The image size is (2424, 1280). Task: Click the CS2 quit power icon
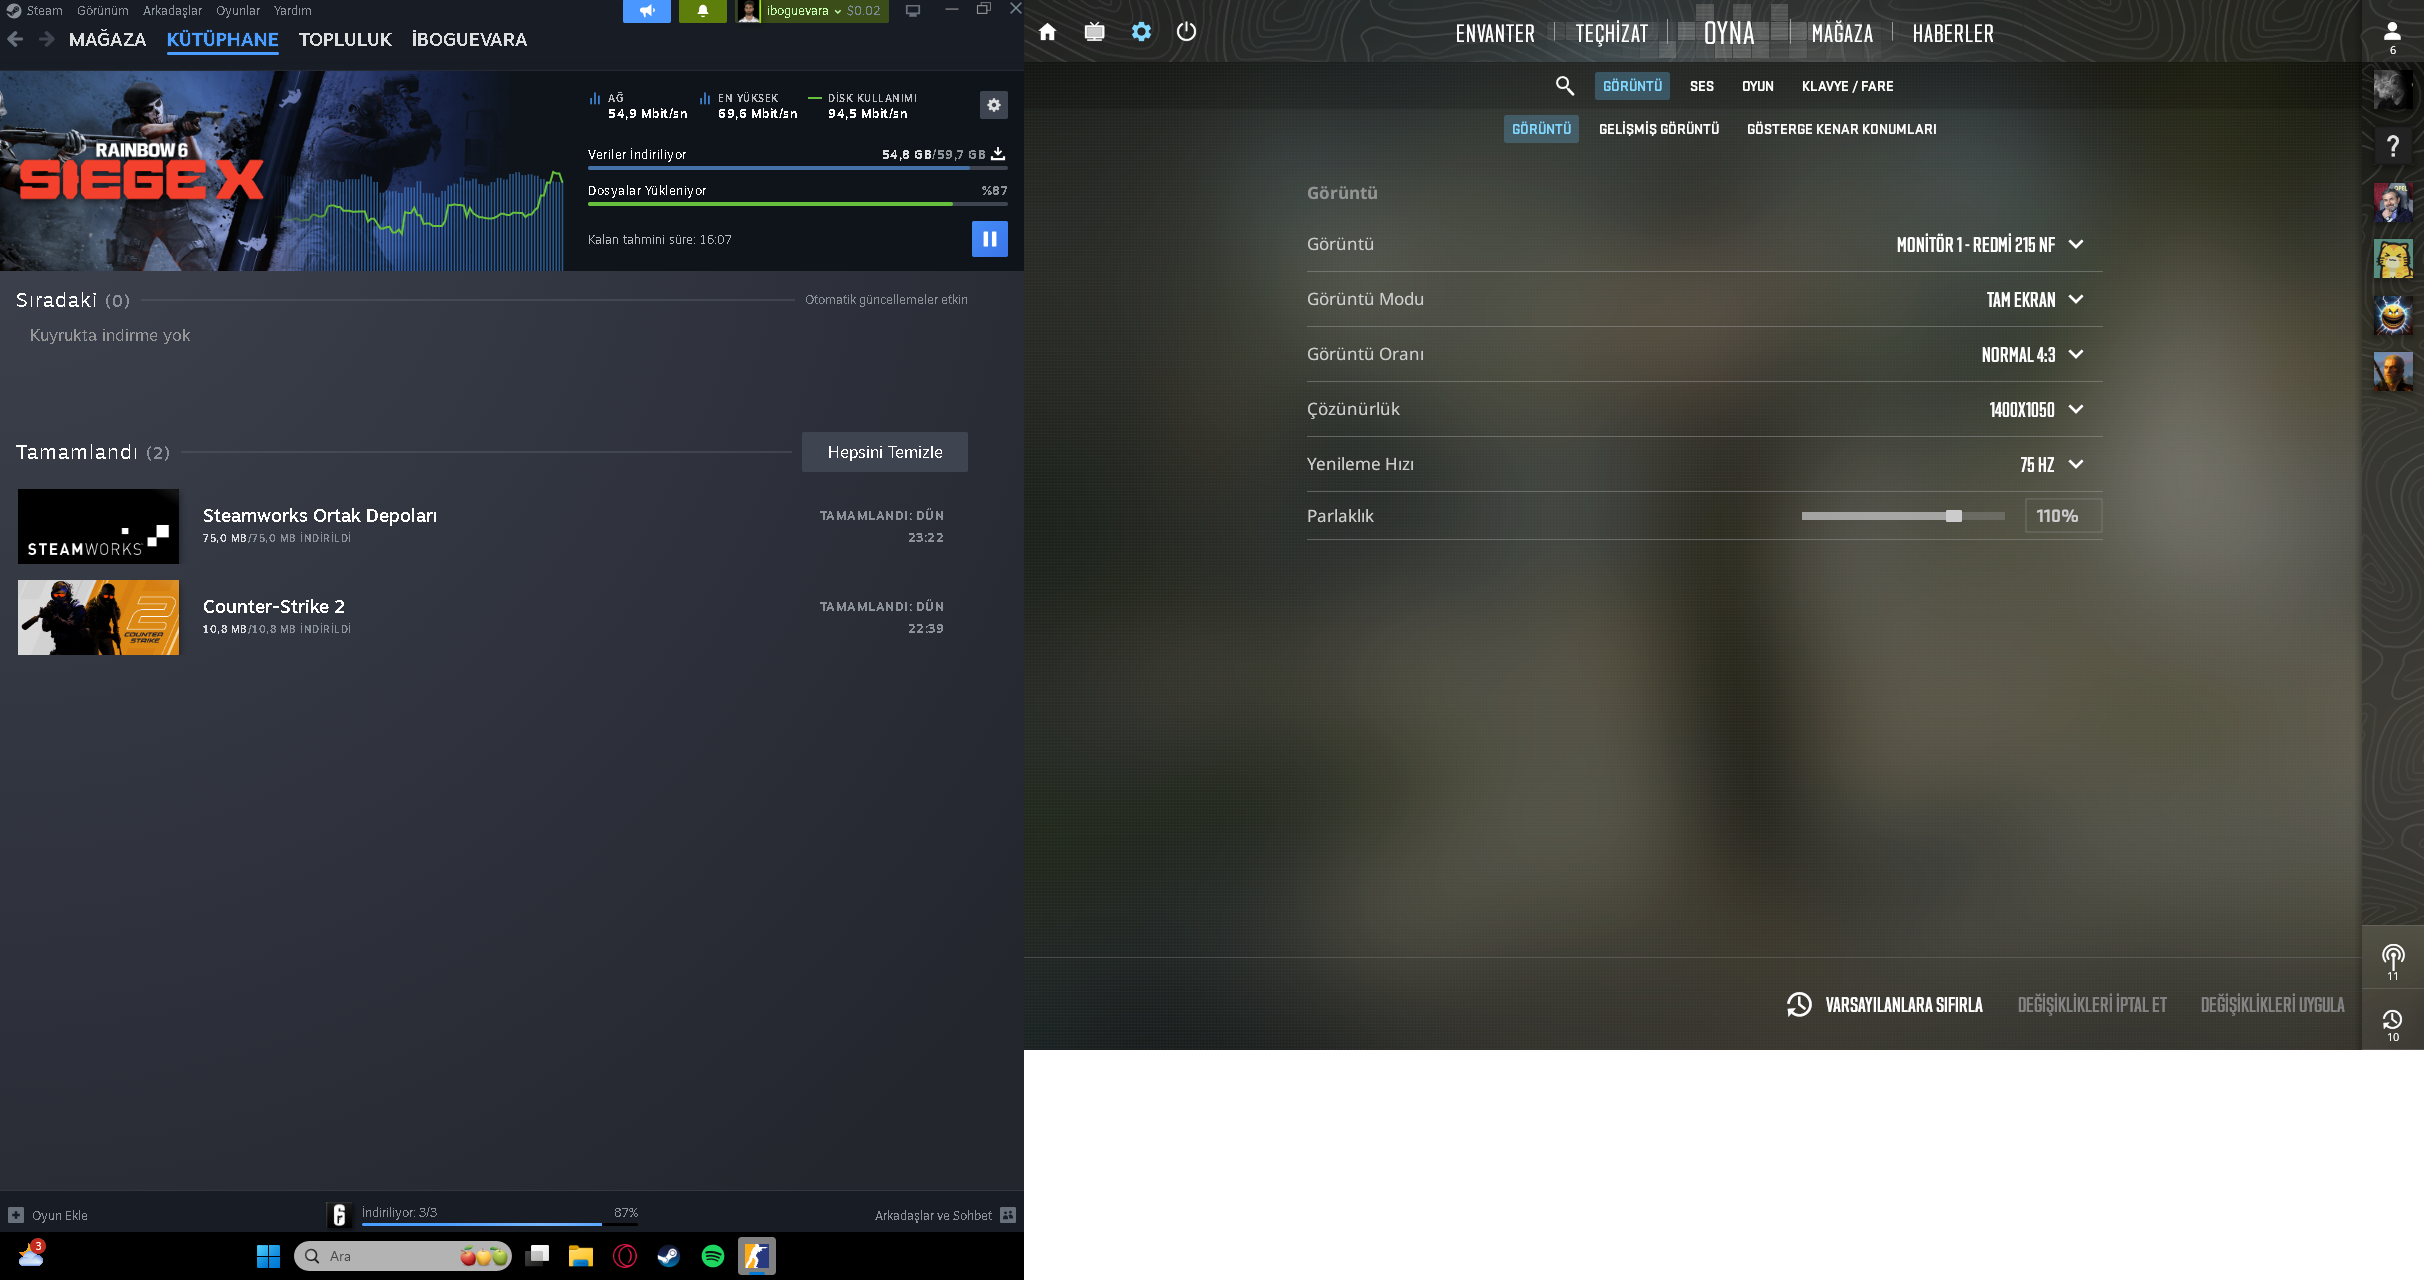[x=1186, y=32]
